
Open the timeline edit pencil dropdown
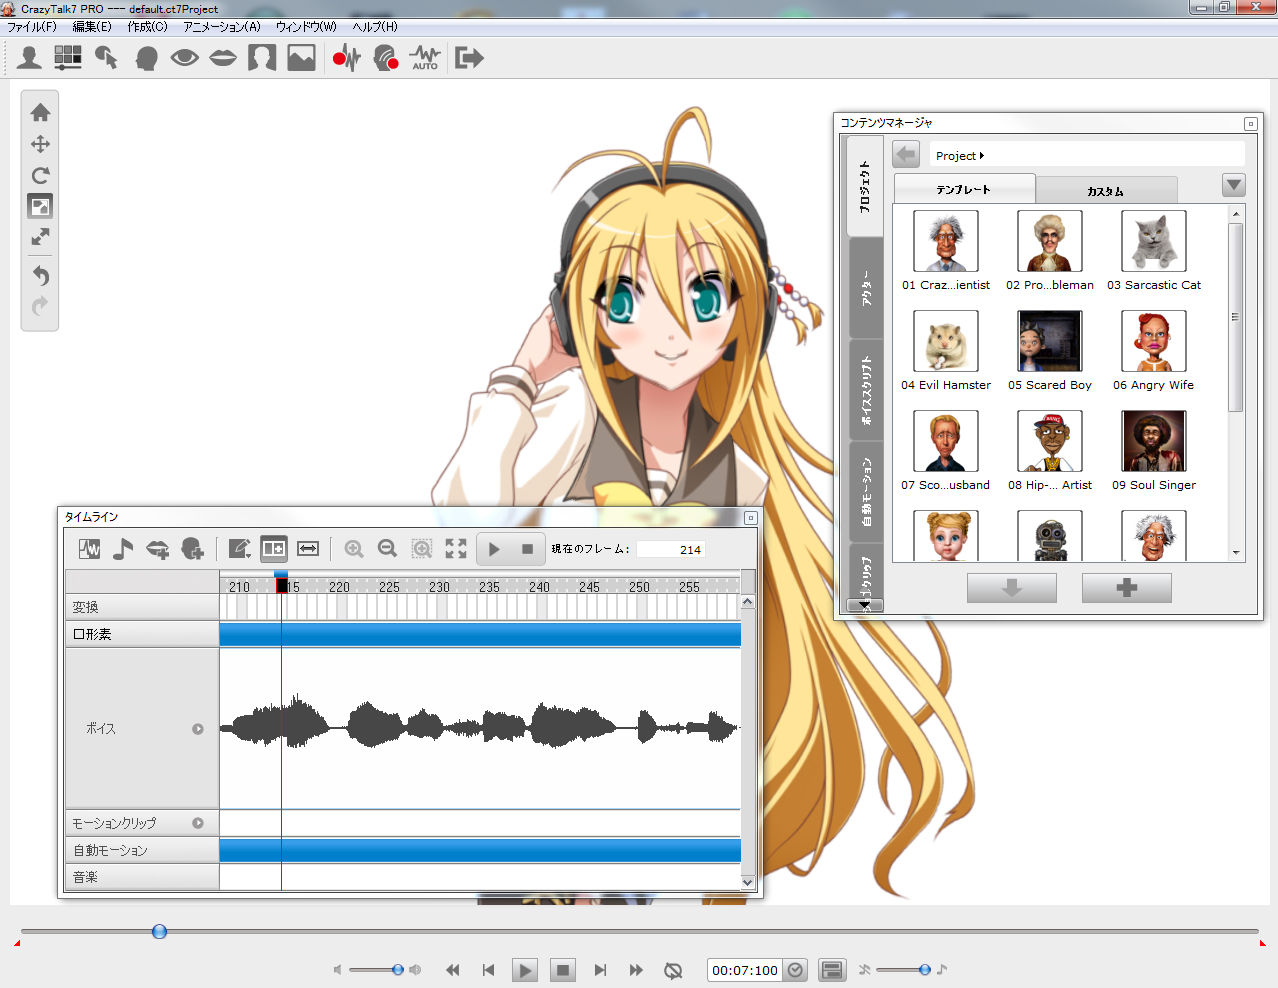[240, 548]
